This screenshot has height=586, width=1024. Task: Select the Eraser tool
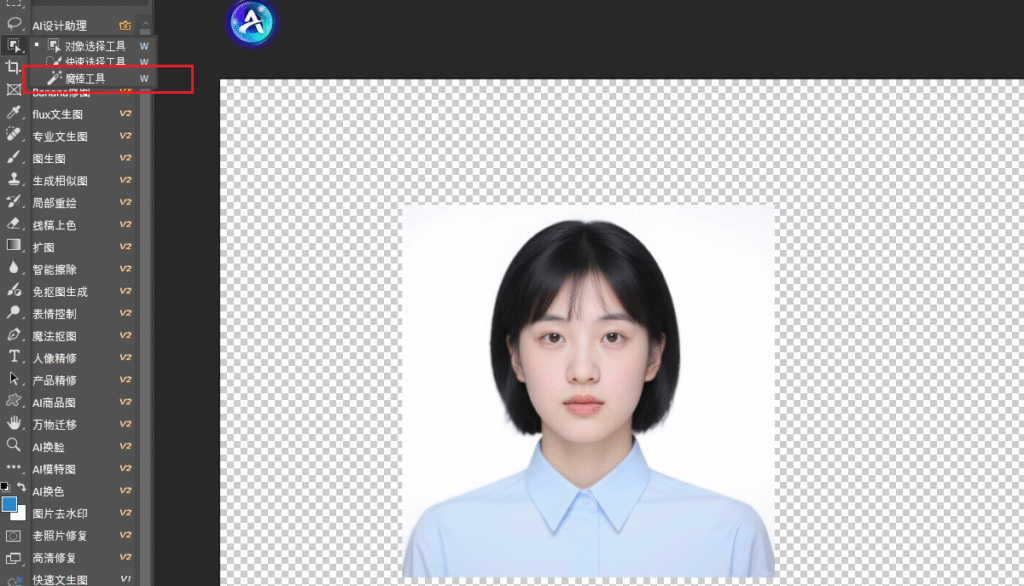point(14,224)
